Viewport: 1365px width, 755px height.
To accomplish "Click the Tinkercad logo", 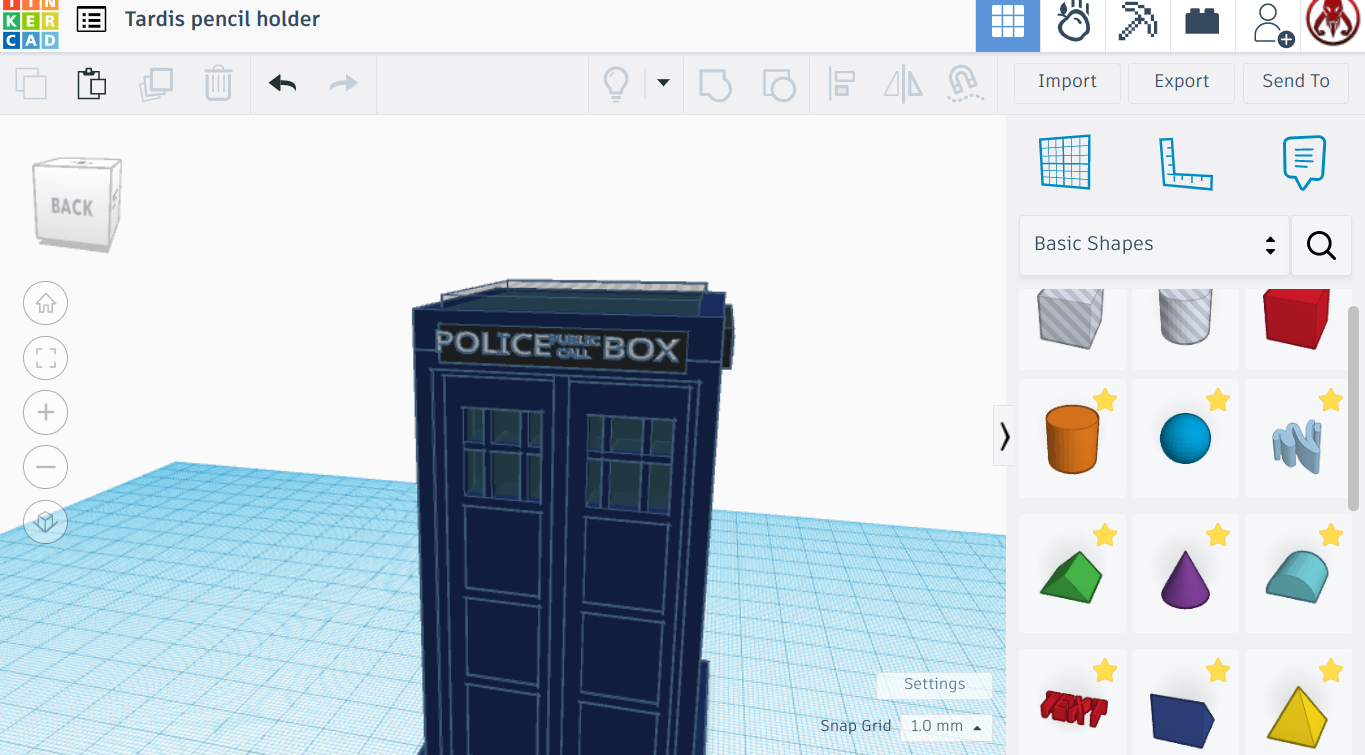I will click(30, 24).
